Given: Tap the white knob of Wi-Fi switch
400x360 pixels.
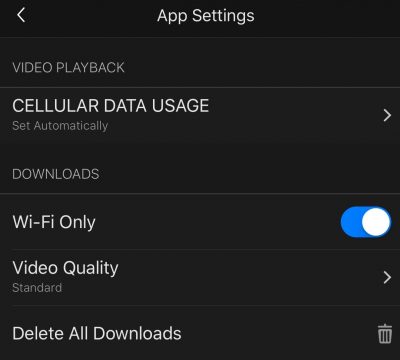Looking at the screenshot, I should pyautogui.click(x=376, y=222).
